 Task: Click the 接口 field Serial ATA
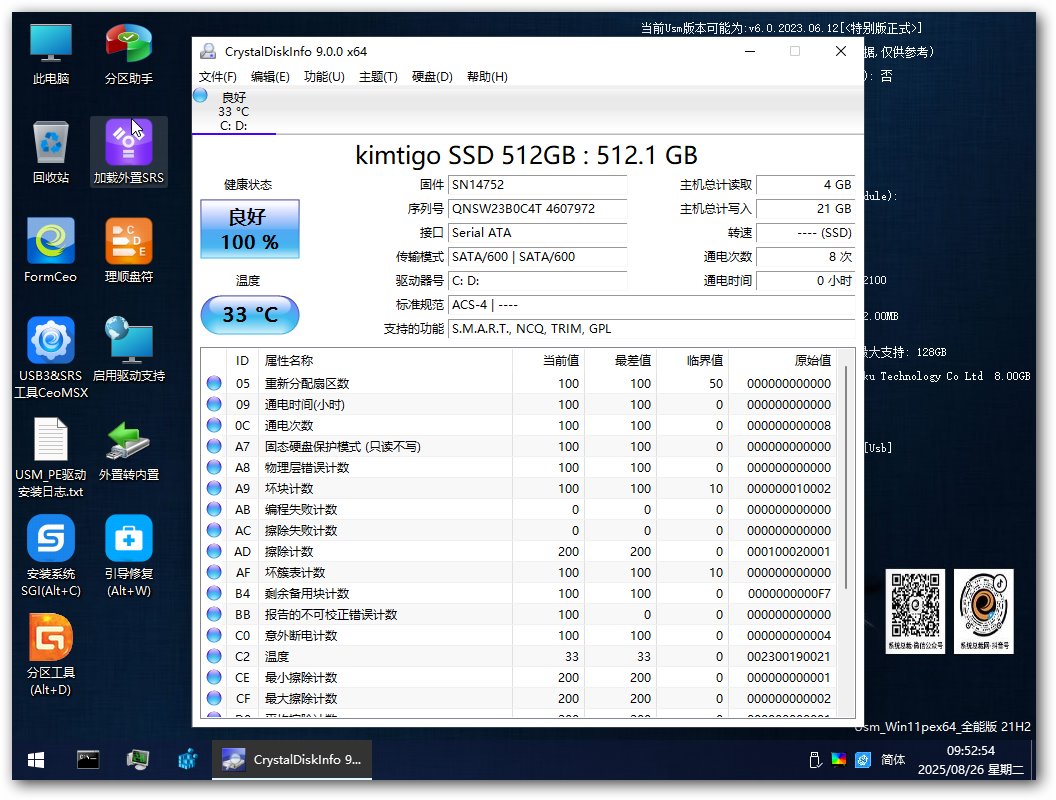538,232
